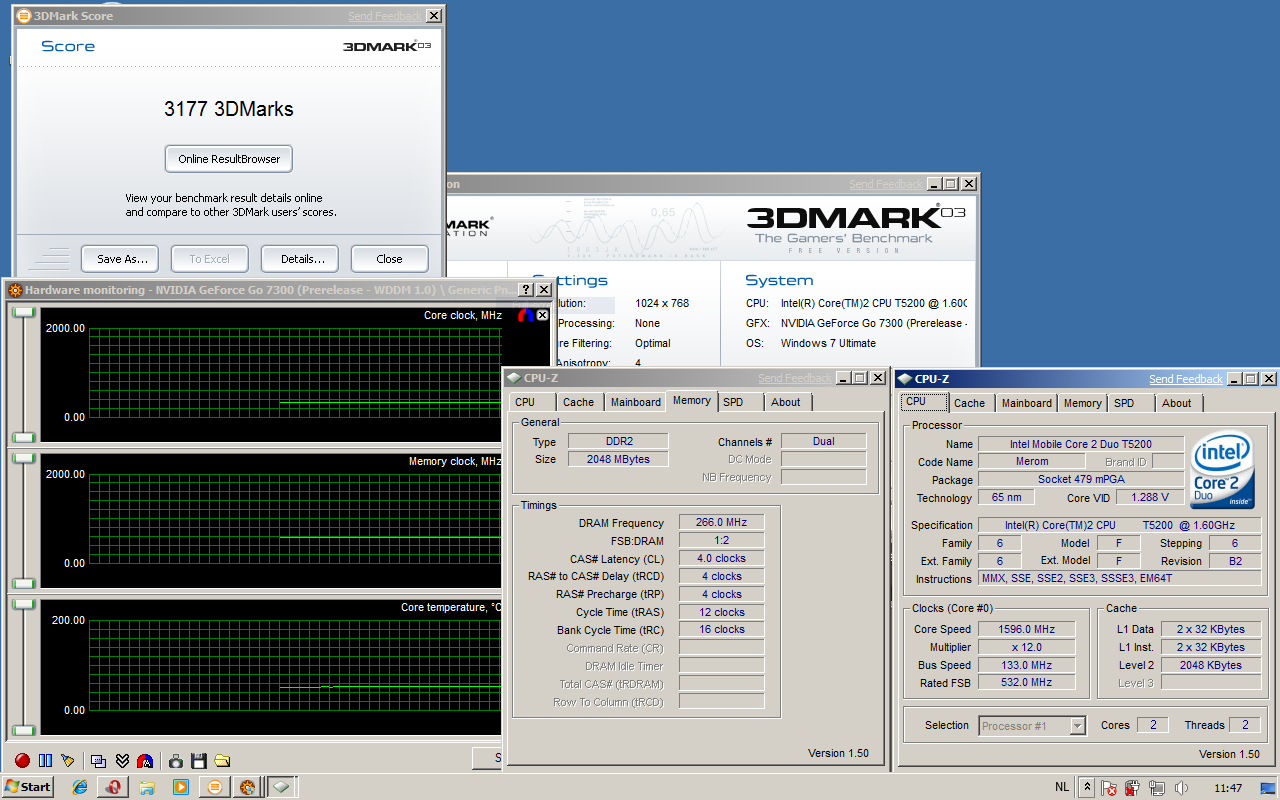Click the top slider handle beside Memory clock graph
Viewport: 1280px width, 800px height.
pyautogui.click(x=24, y=458)
